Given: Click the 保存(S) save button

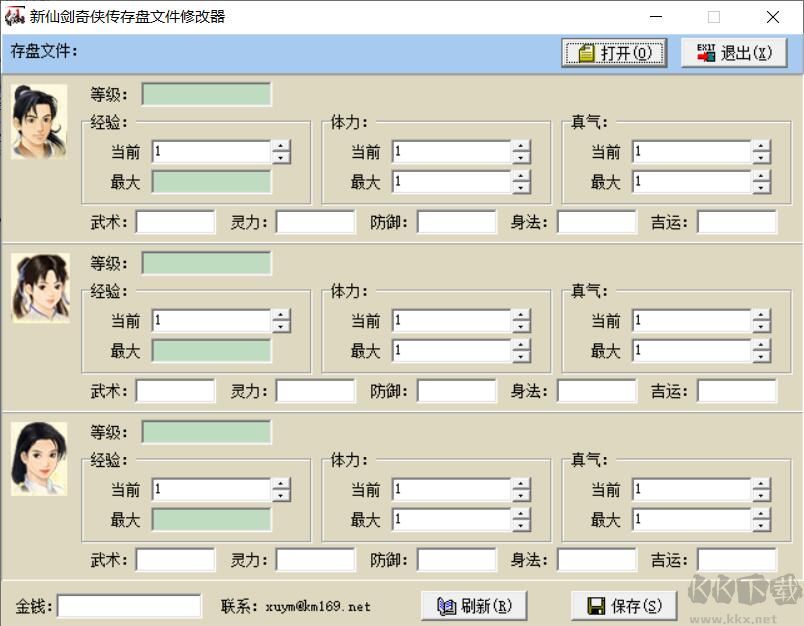Looking at the screenshot, I should click(624, 605).
